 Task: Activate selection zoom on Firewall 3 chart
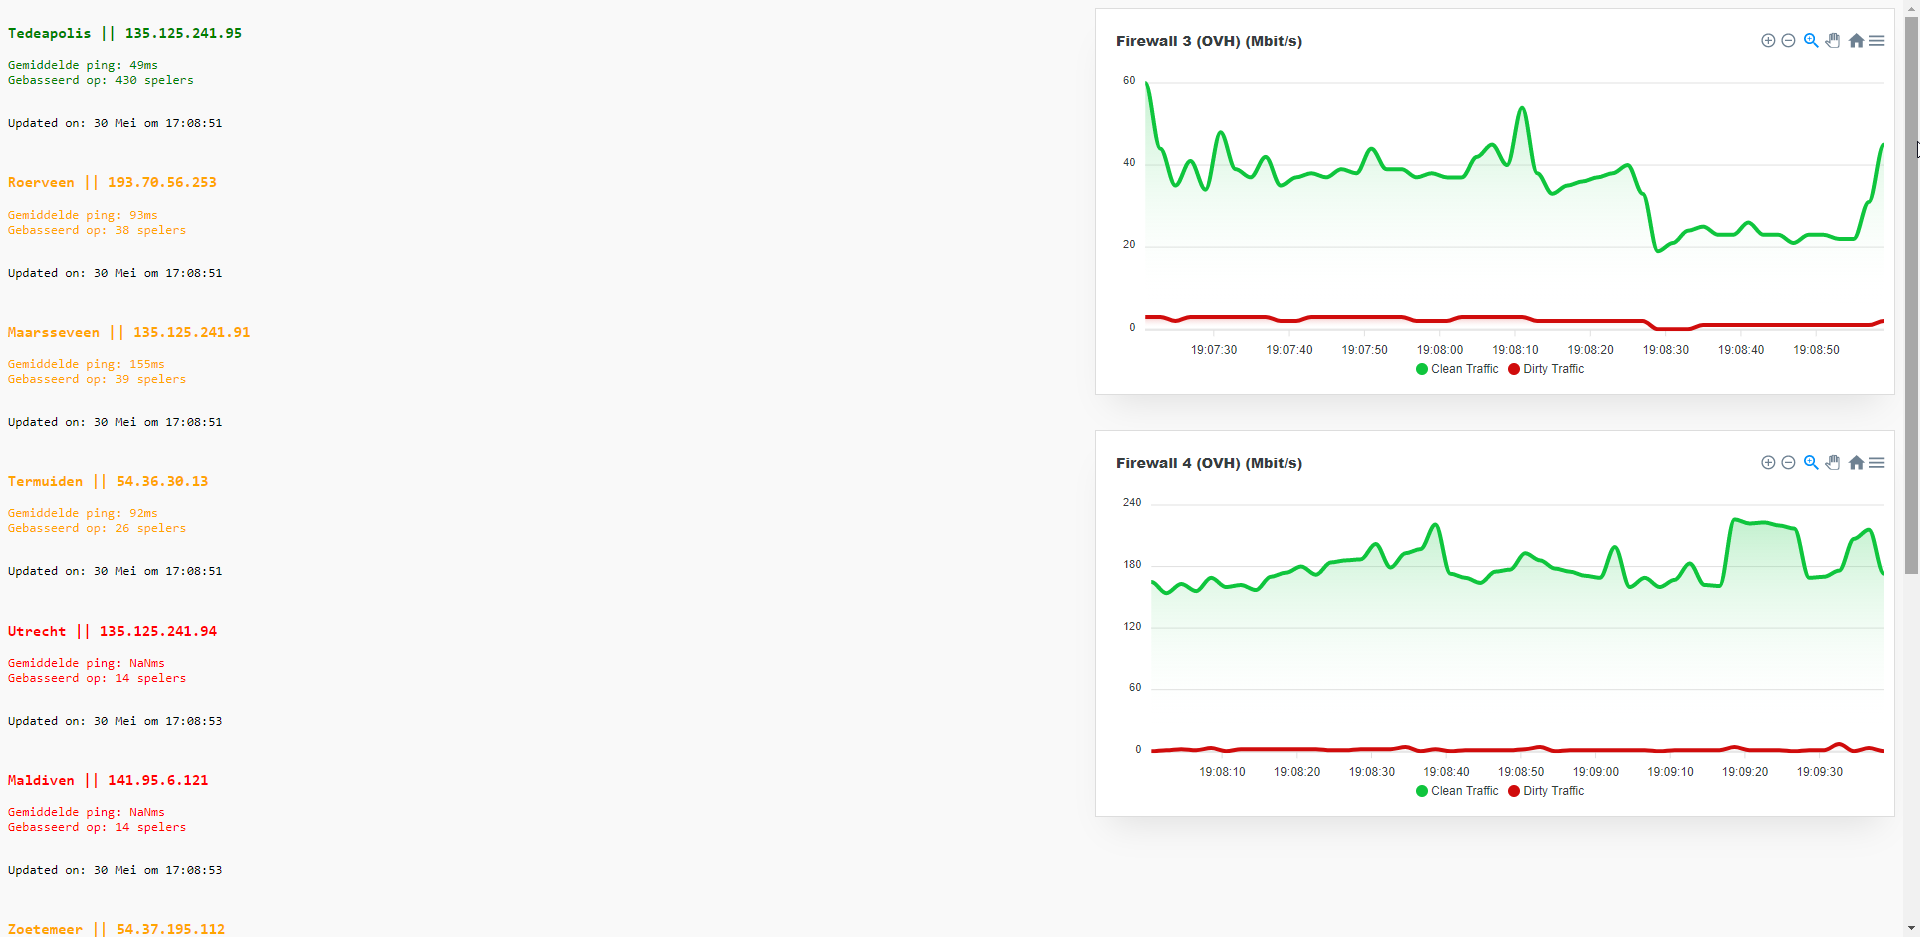(x=1811, y=41)
